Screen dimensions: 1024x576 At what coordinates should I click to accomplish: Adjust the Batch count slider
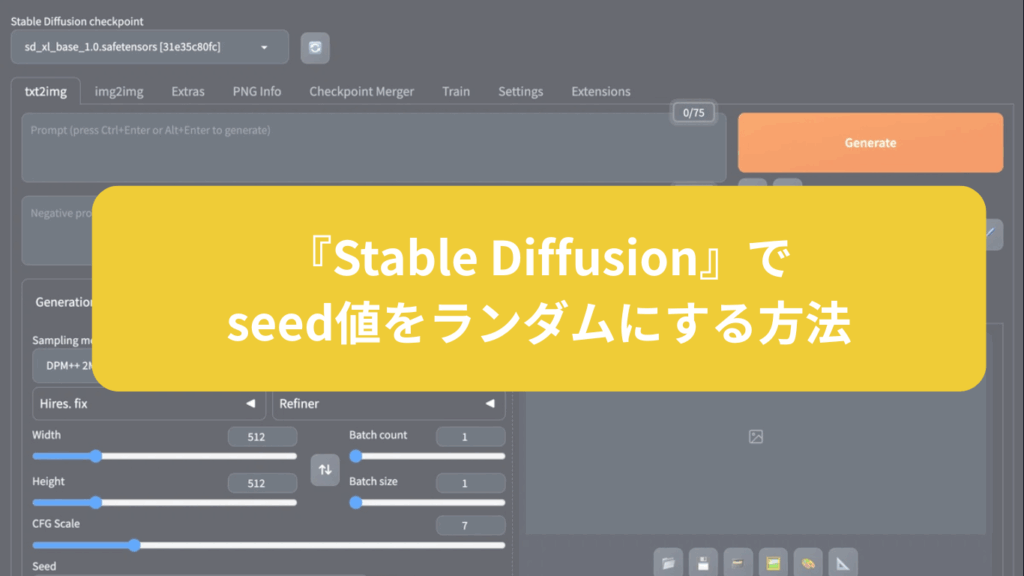[x=427, y=456]
